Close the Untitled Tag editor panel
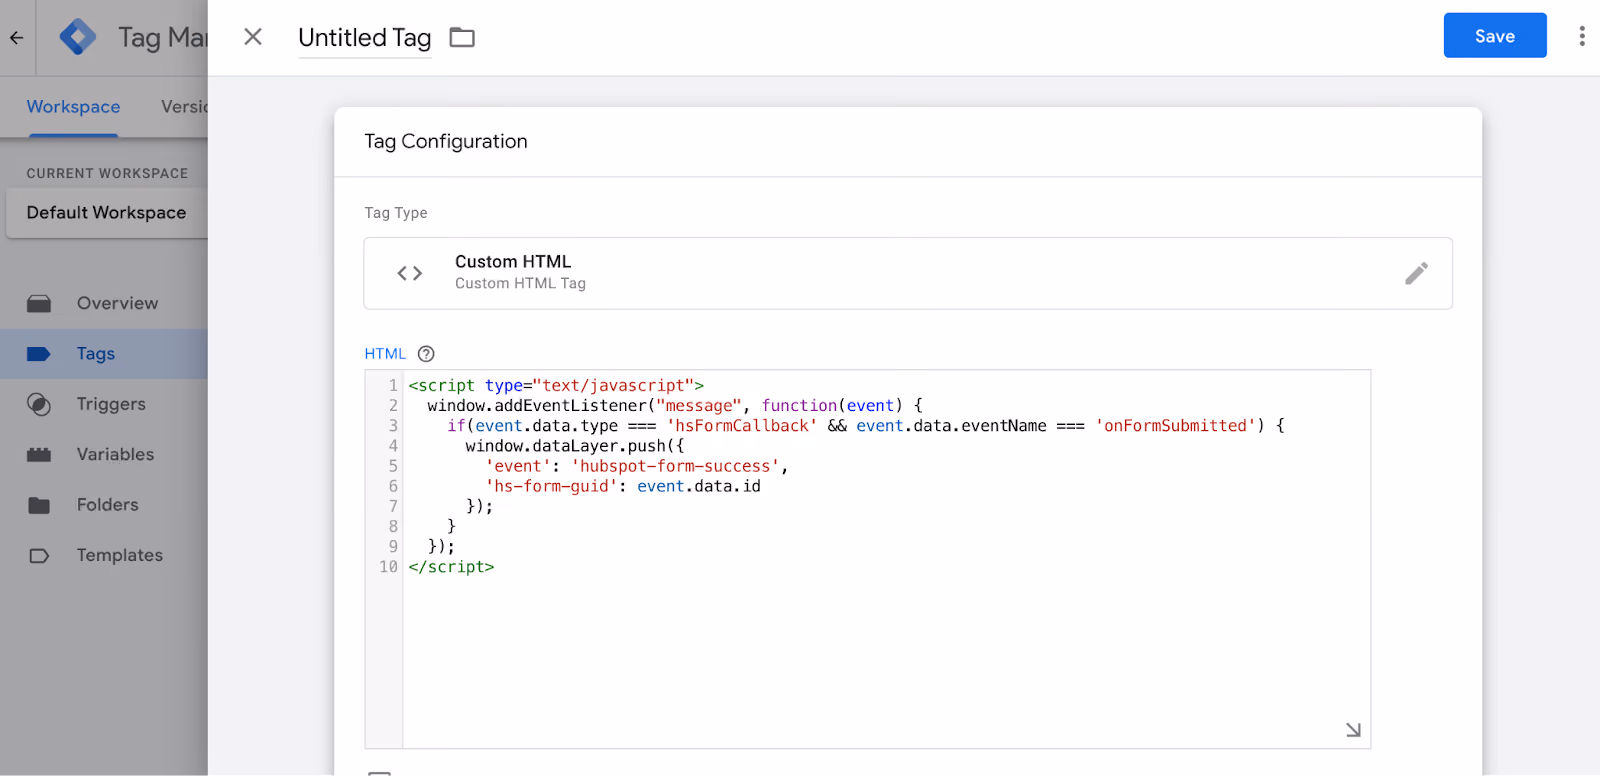Screen dimensions: 1600x776 pyautogui.click(x=253, y=37)
